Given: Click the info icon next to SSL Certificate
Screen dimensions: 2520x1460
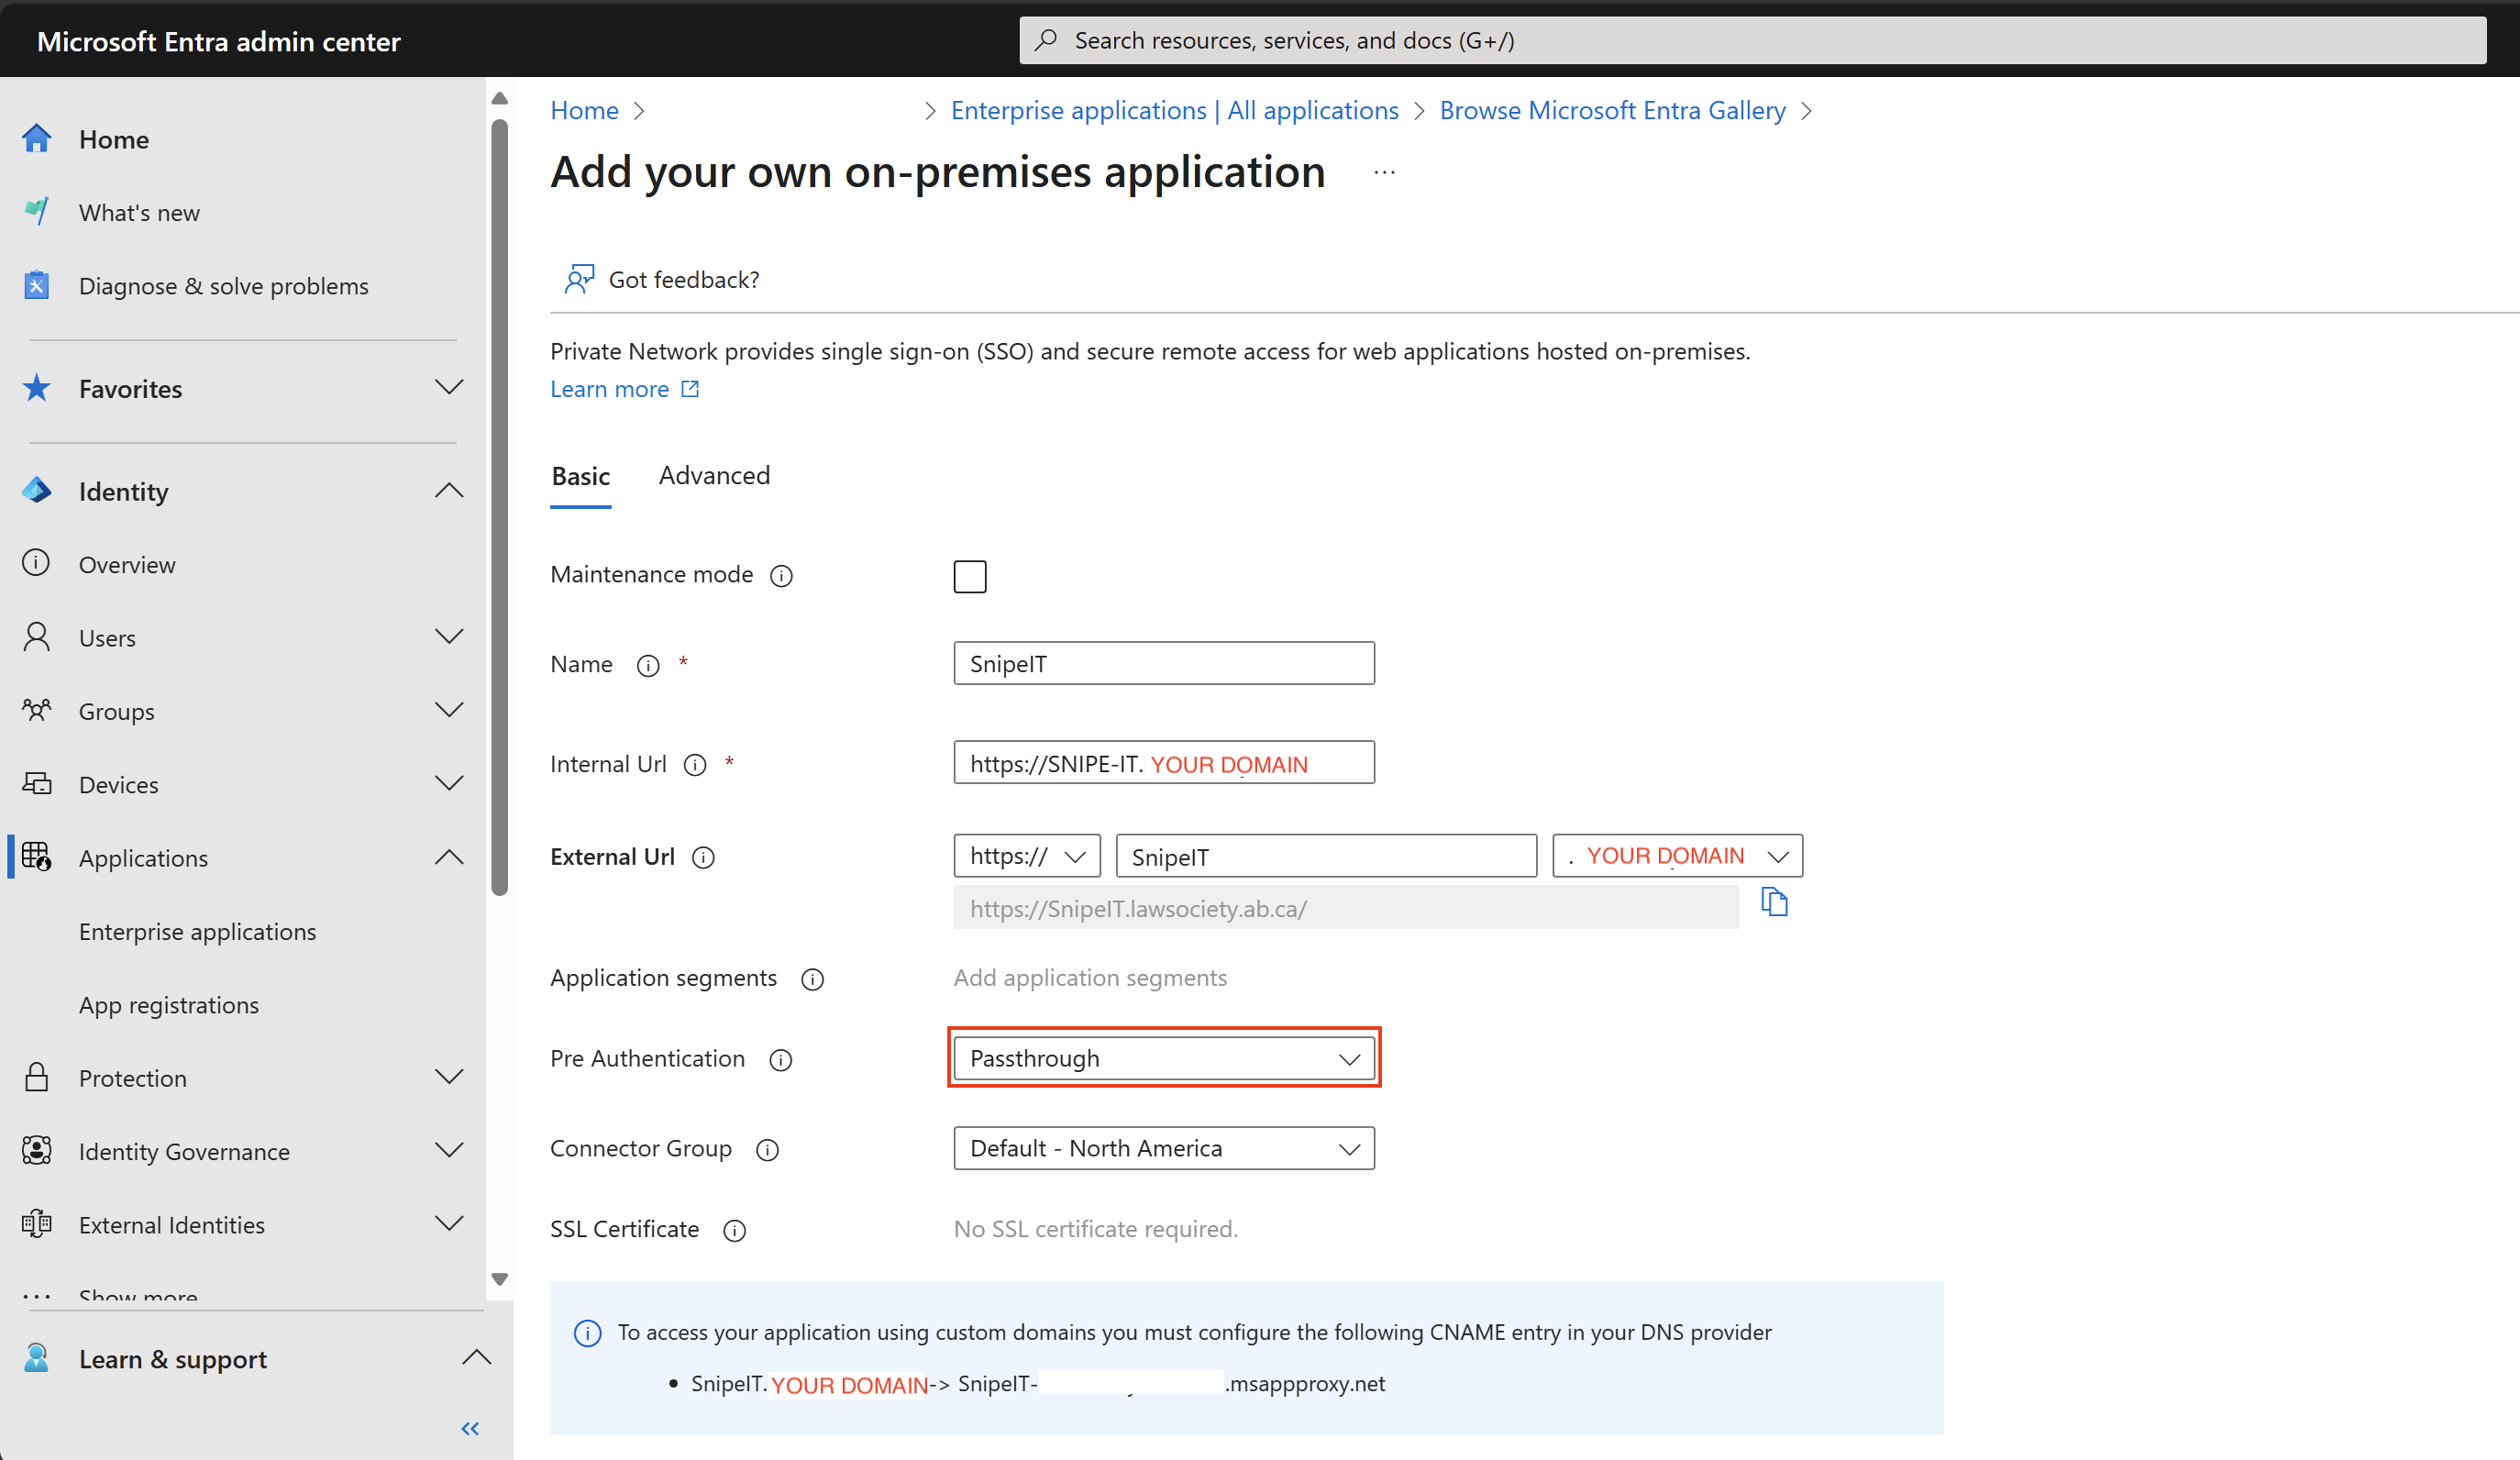Looking at the screenshot, I should pos(735,1231).
